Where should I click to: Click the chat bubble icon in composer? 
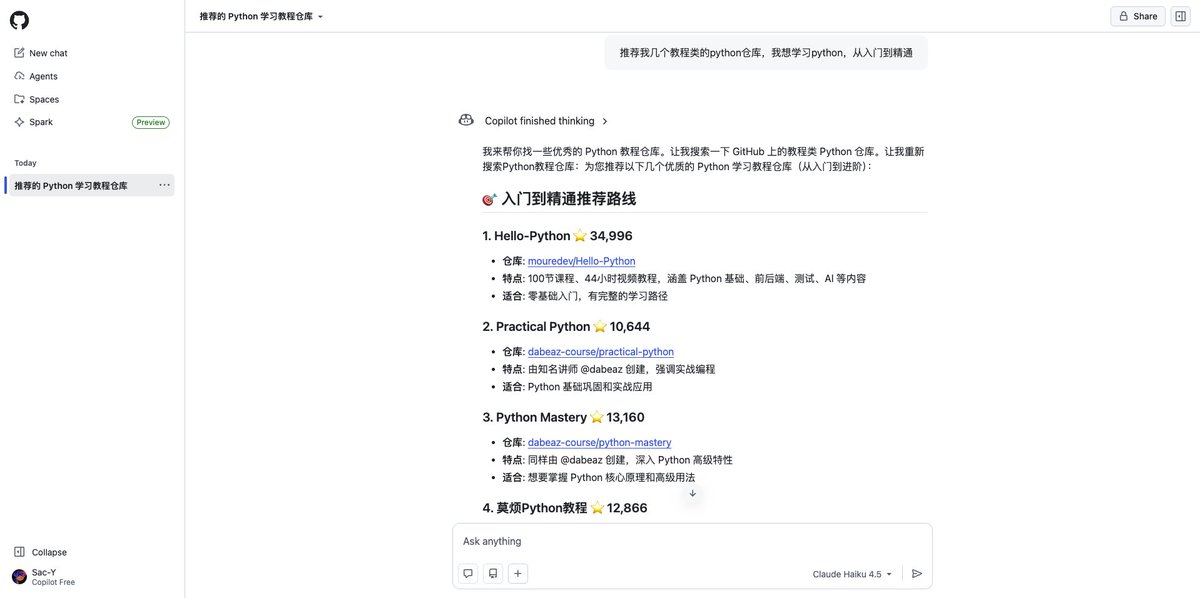pyautogui.click(x=468, y=574)
